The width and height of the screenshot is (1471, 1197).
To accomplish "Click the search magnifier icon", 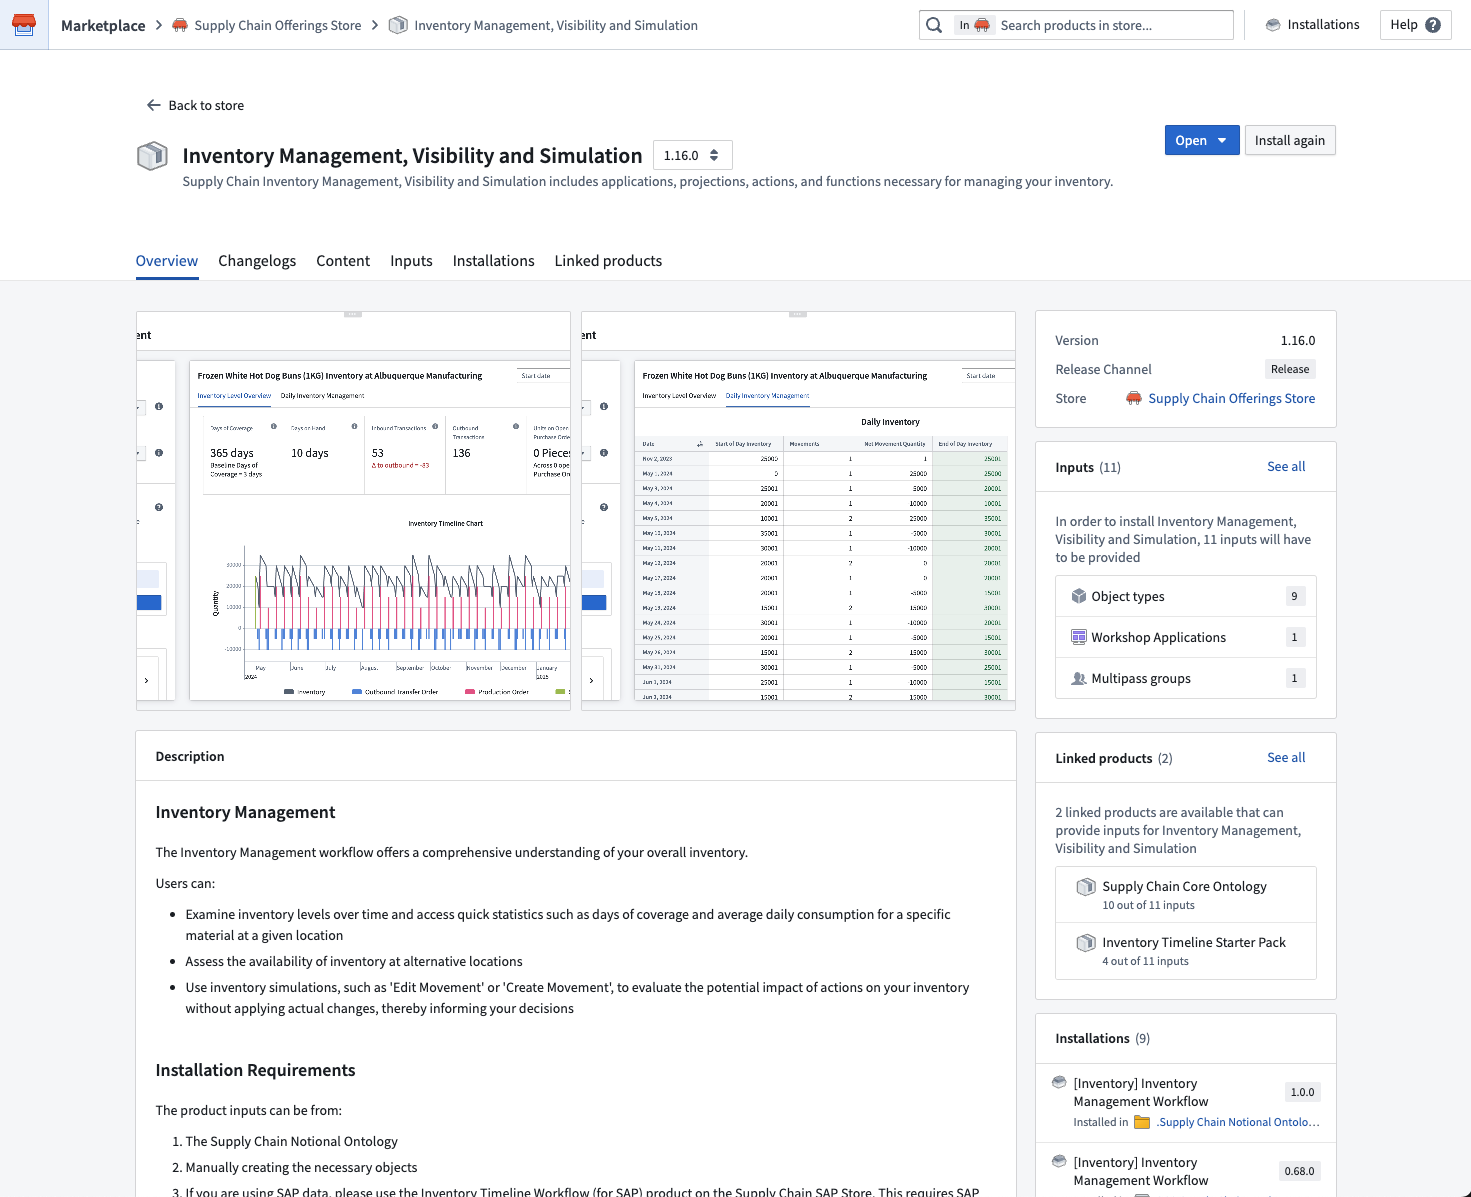I will [x=934, y=25].
